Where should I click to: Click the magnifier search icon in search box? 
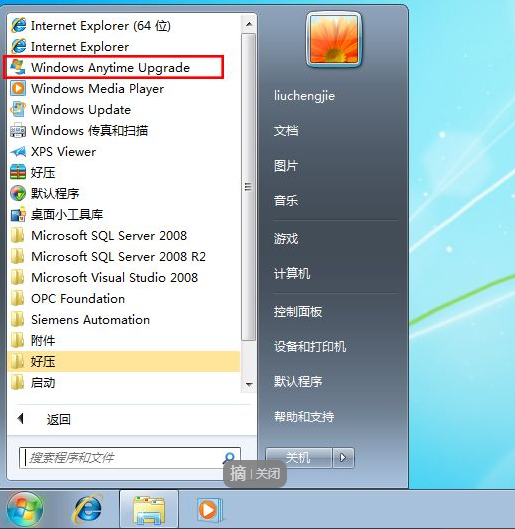pyautogui.click(x=229, y=458)
